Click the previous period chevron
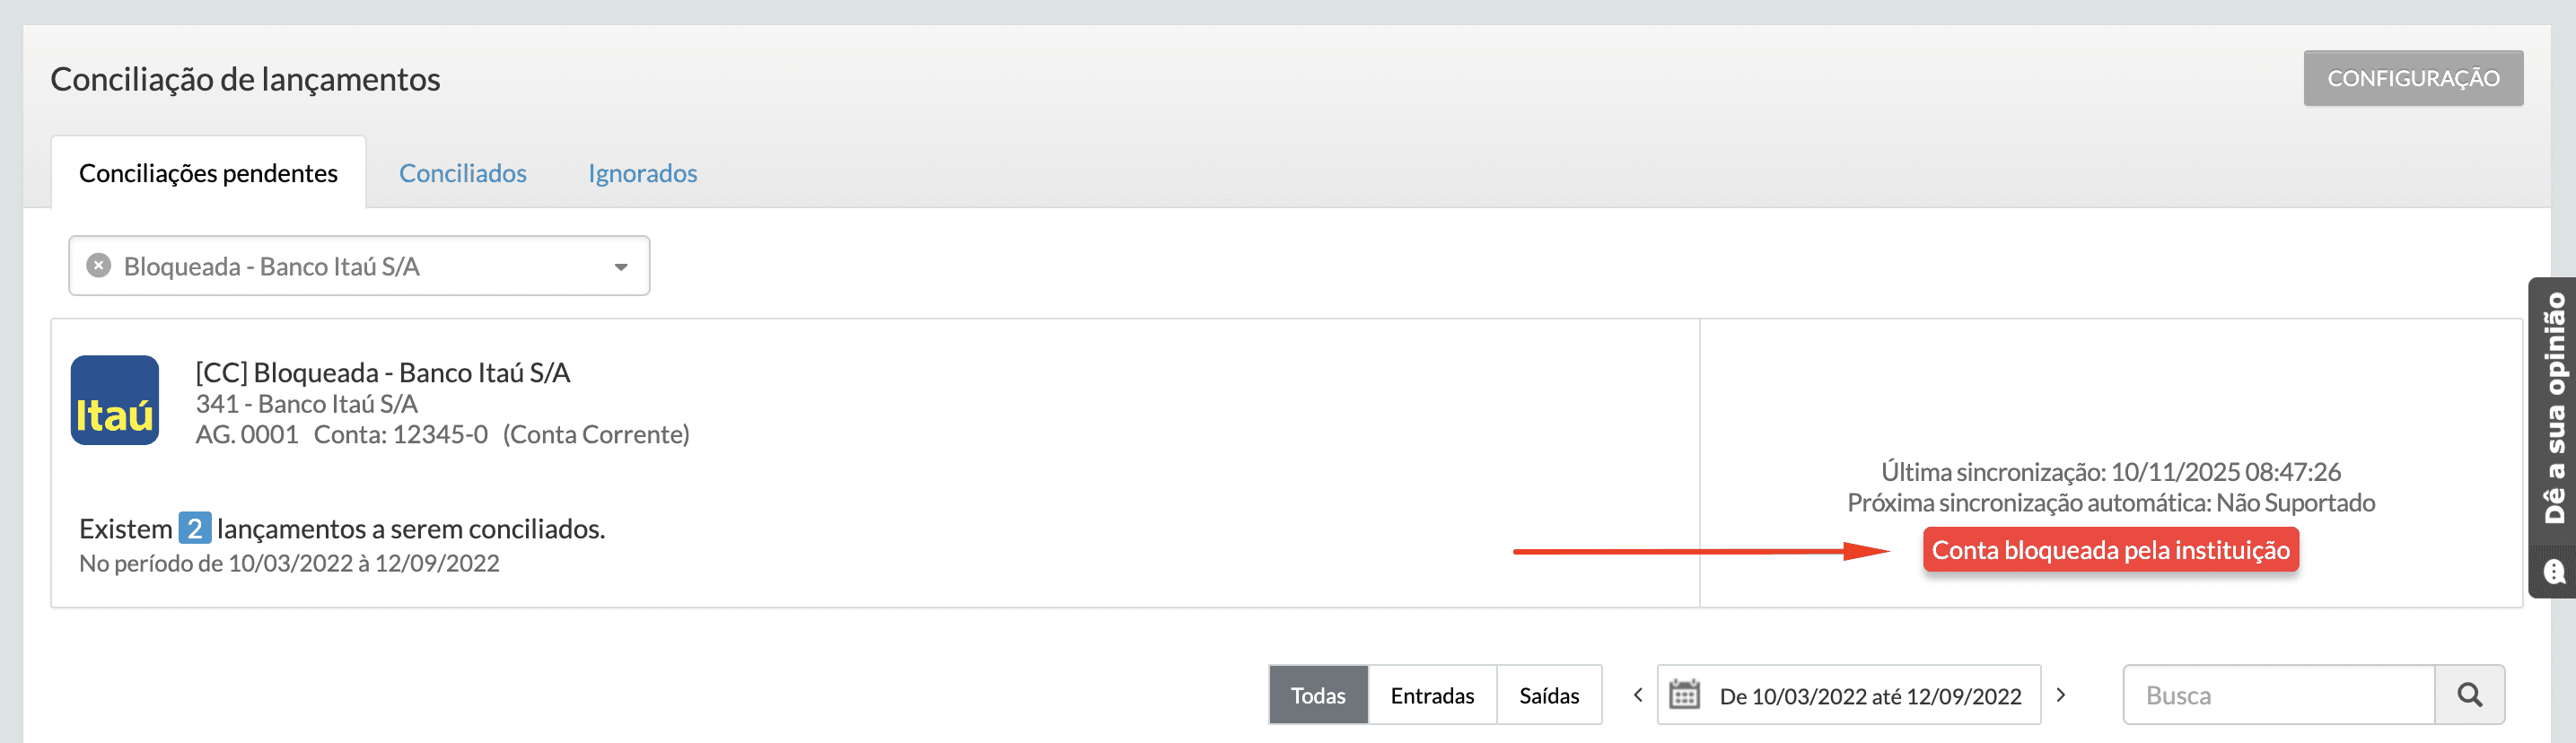The width and height of the screenshot is (2576, 743). 1638,694
